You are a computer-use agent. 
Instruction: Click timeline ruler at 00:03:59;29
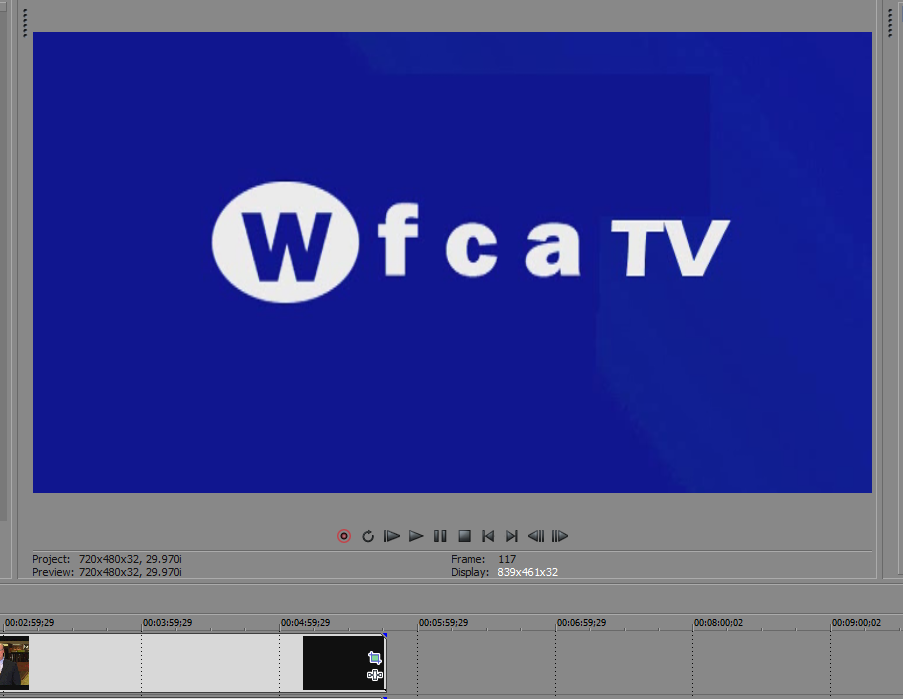coord(167,622)
